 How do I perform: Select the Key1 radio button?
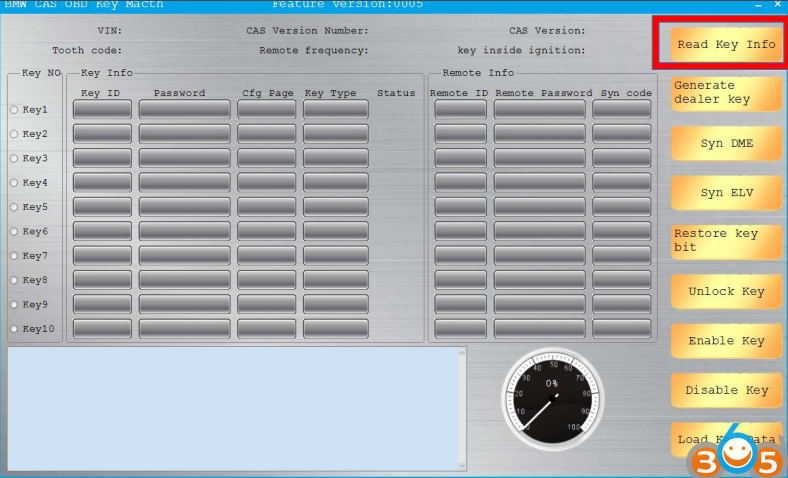coord(14,109)
